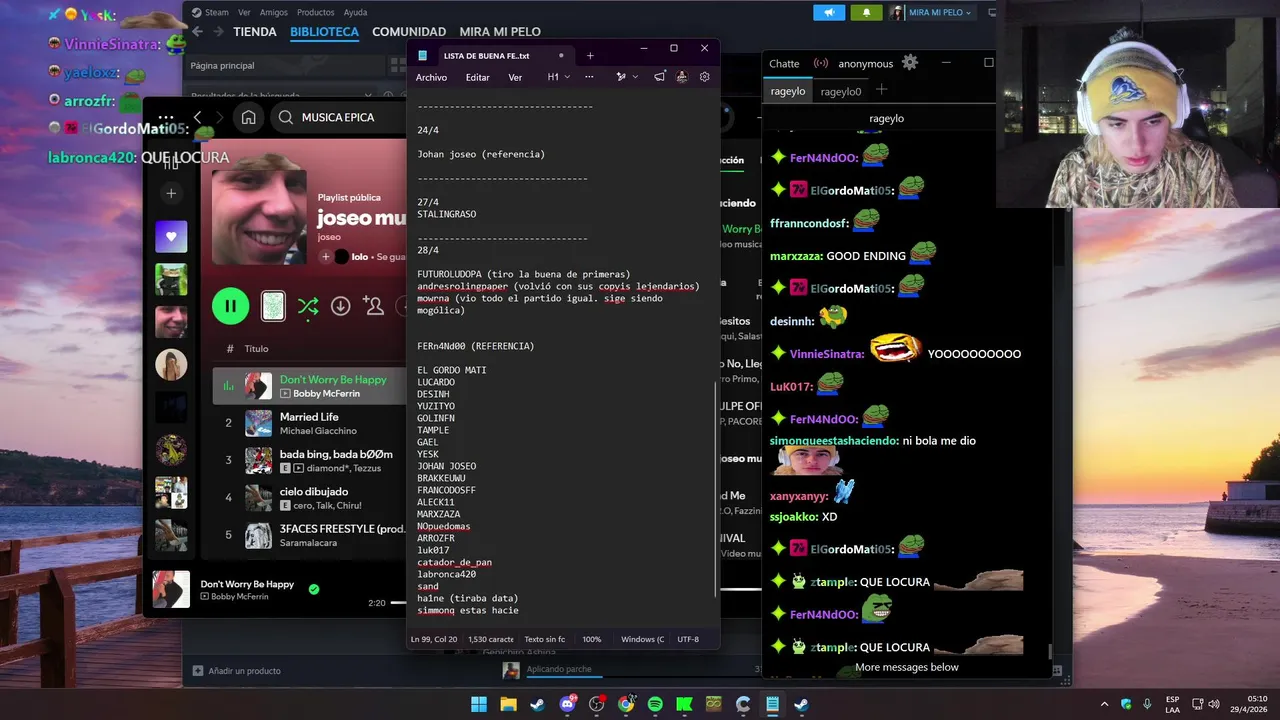Click the taskbar microphone icon
This screenshot has height=720, width=1280.
(x=1147, y=704)
